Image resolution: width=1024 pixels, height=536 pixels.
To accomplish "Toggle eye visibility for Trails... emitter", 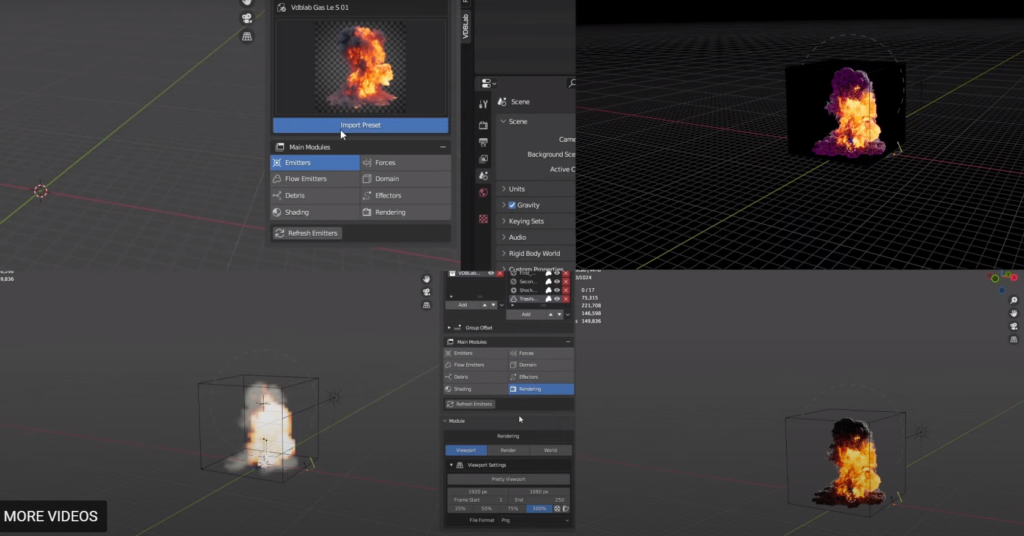I will pos(557,299).
